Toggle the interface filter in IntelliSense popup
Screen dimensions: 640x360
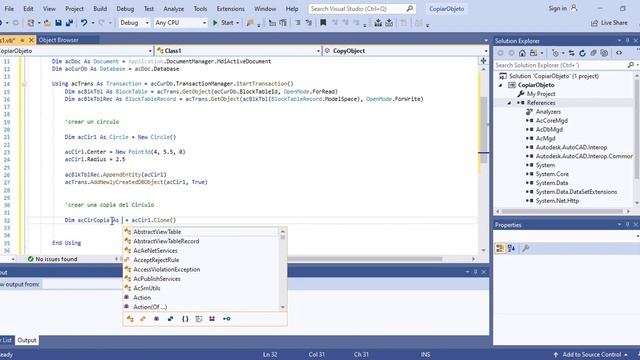tap(227, 319)
